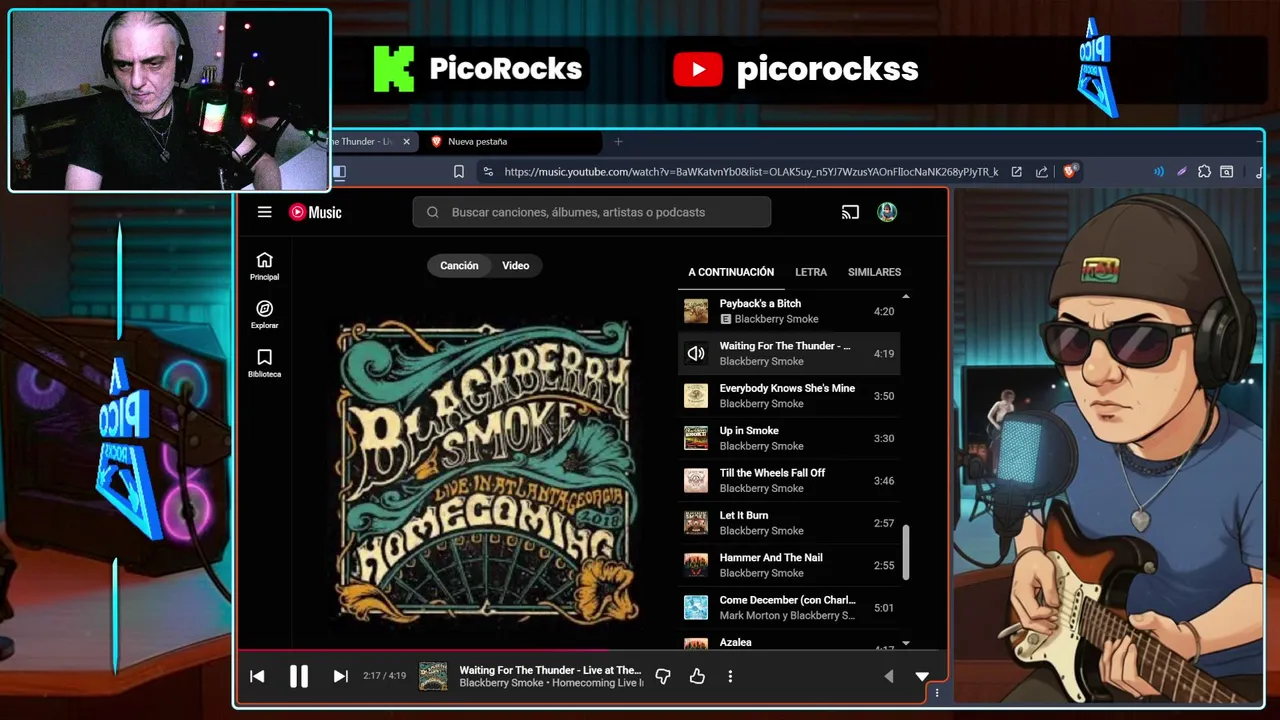
Task: Bookmark this page icon in address bar
Action: tap(459, 172)
